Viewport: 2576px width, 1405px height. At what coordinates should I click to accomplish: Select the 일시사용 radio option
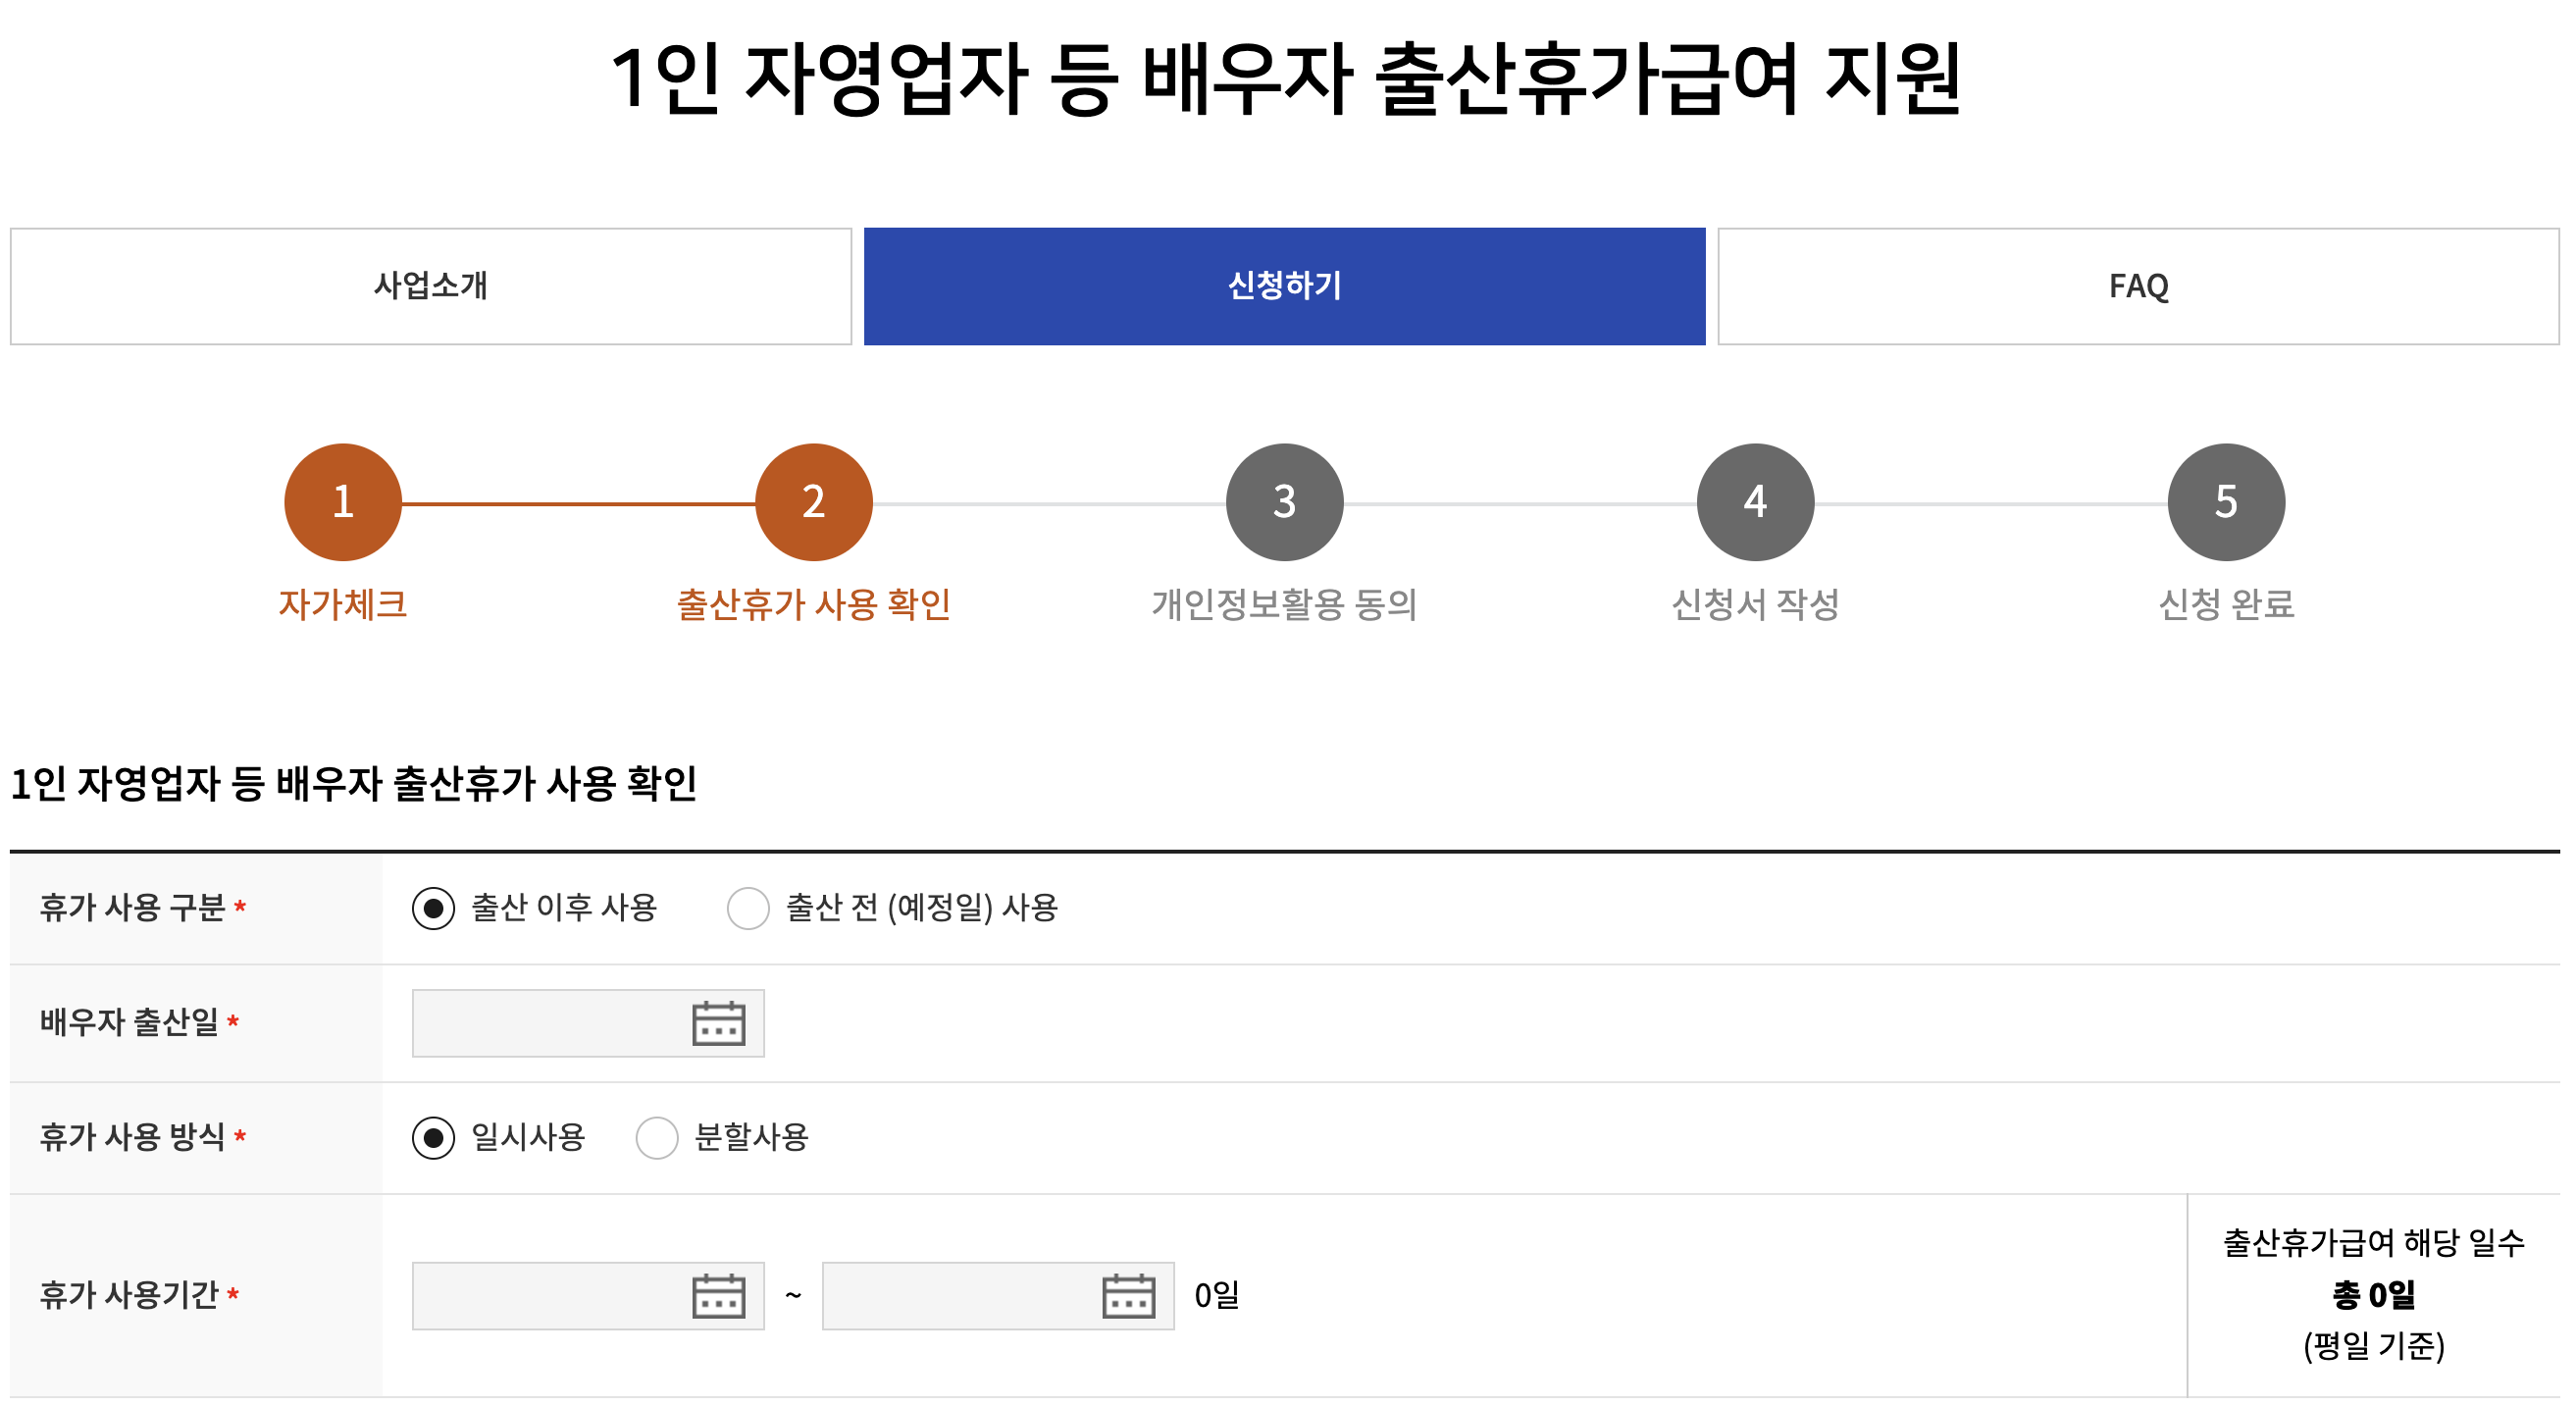pyautogui.click(x=434, y=1137)
